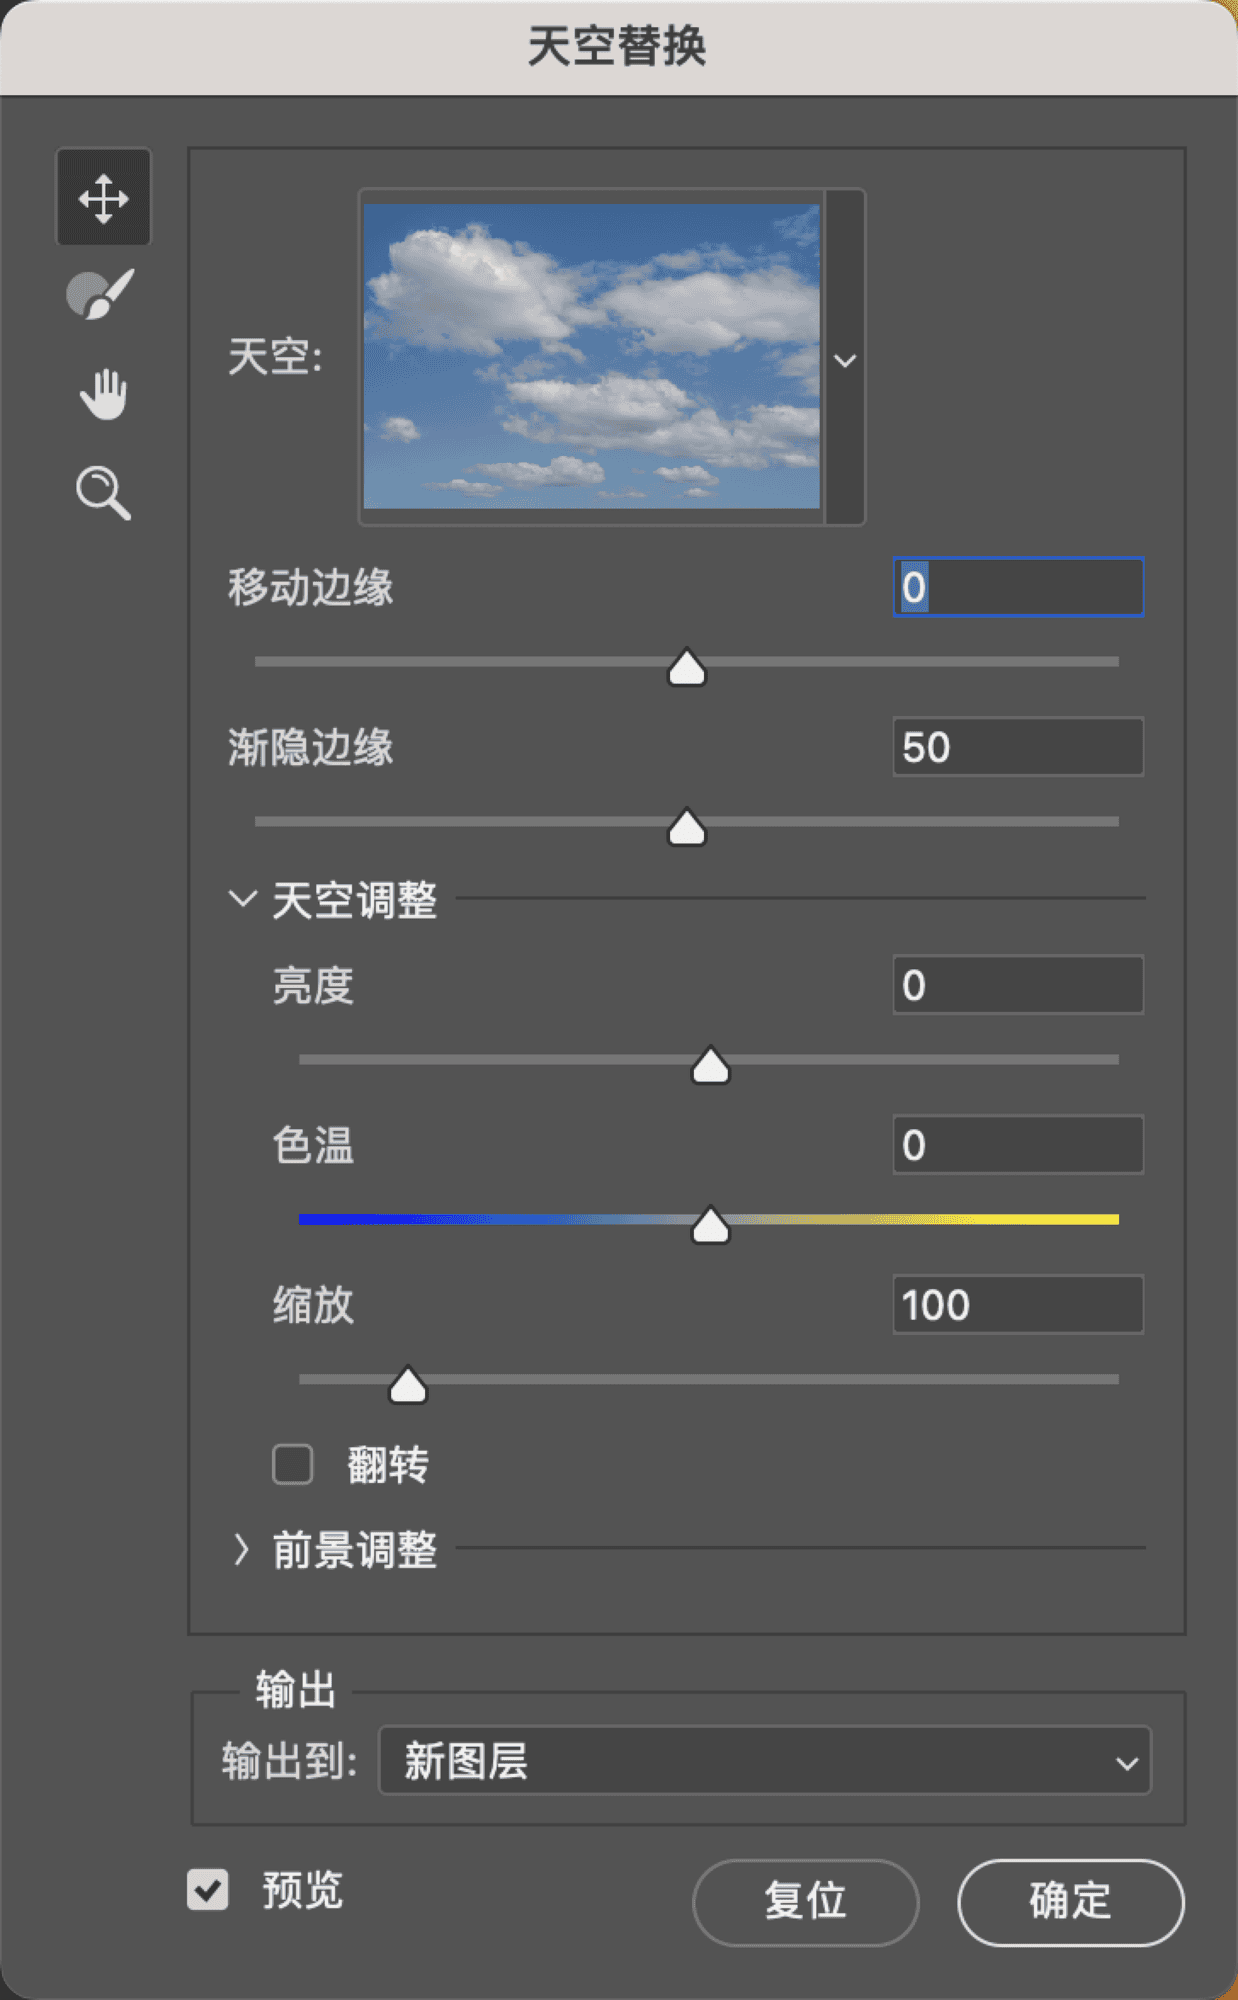Confirm with the 确定 button
Image resolution: width=1238 pixels, height=2000 pixels.
(1070, 1901)
